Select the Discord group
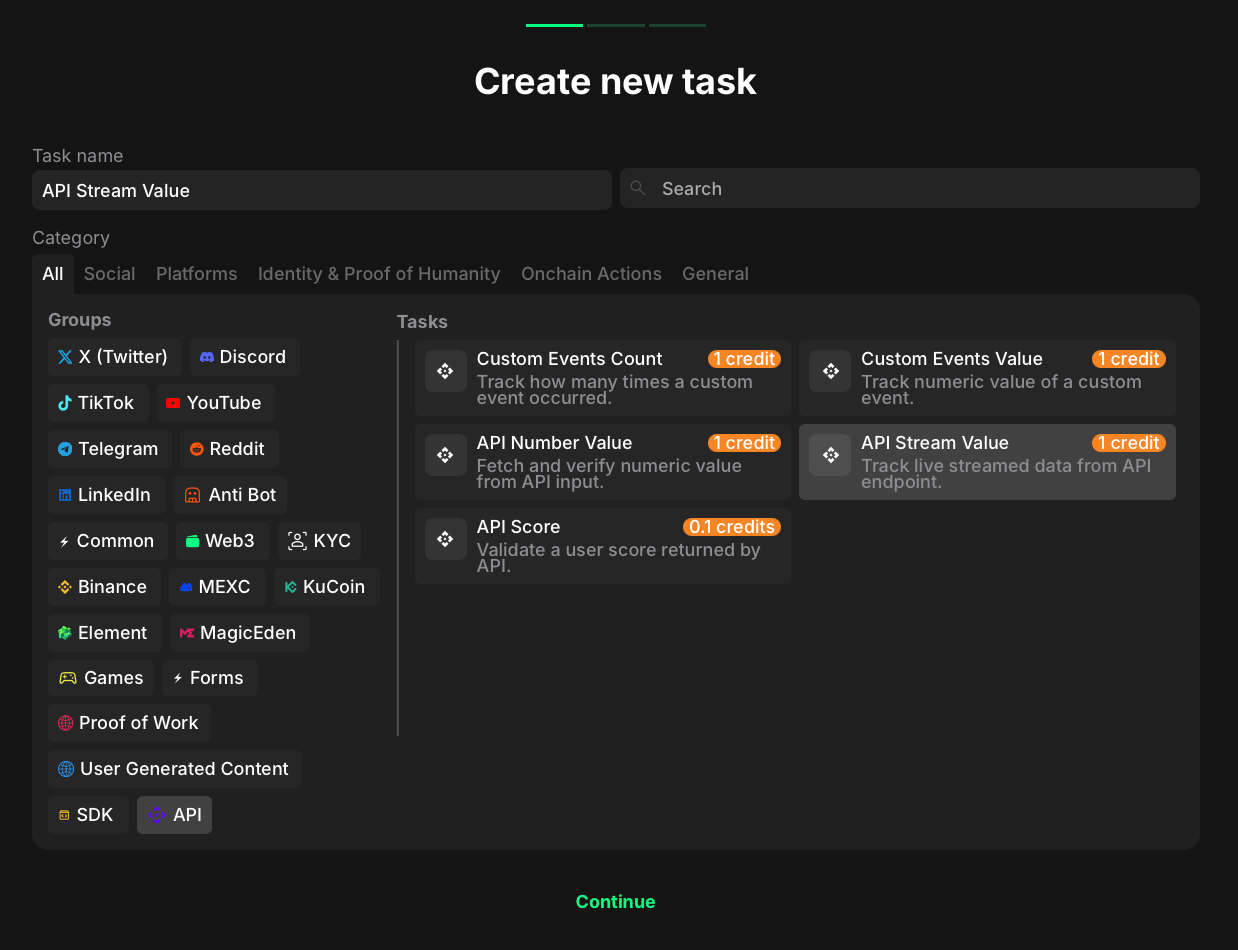This screenshot has width=1238, height=950. pyautogui.click(x=244, y=357)
